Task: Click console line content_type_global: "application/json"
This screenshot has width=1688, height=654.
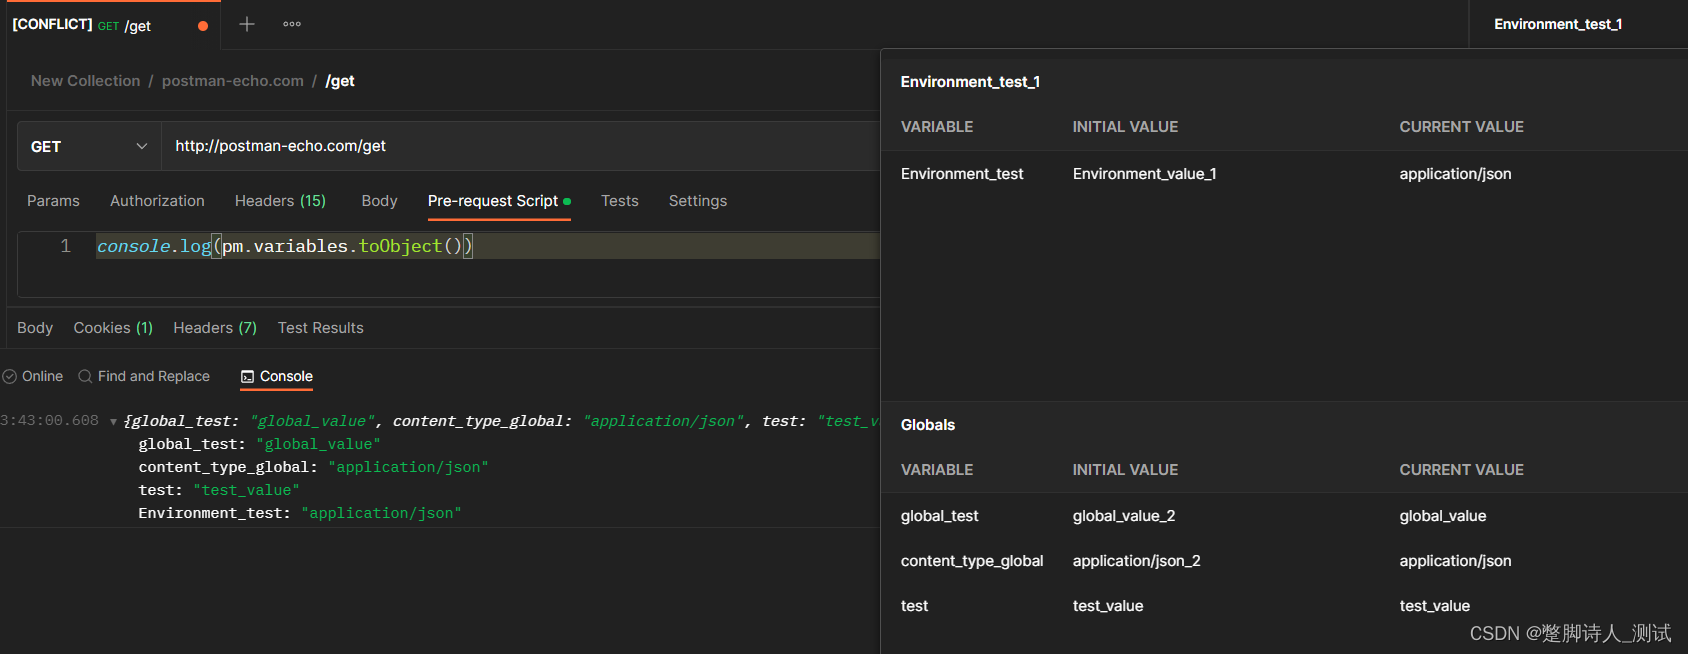Action: click(x=313, y=467)
